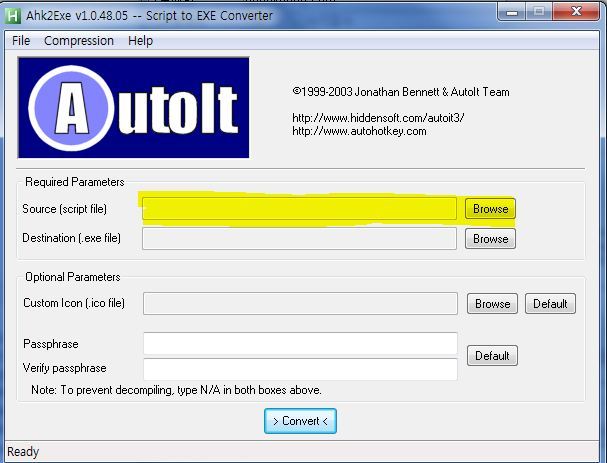Image resolution: width=607 pixels, height=463 pixels.
Task: Click the 'Verify passphrase' label
Action: (65, 368)
